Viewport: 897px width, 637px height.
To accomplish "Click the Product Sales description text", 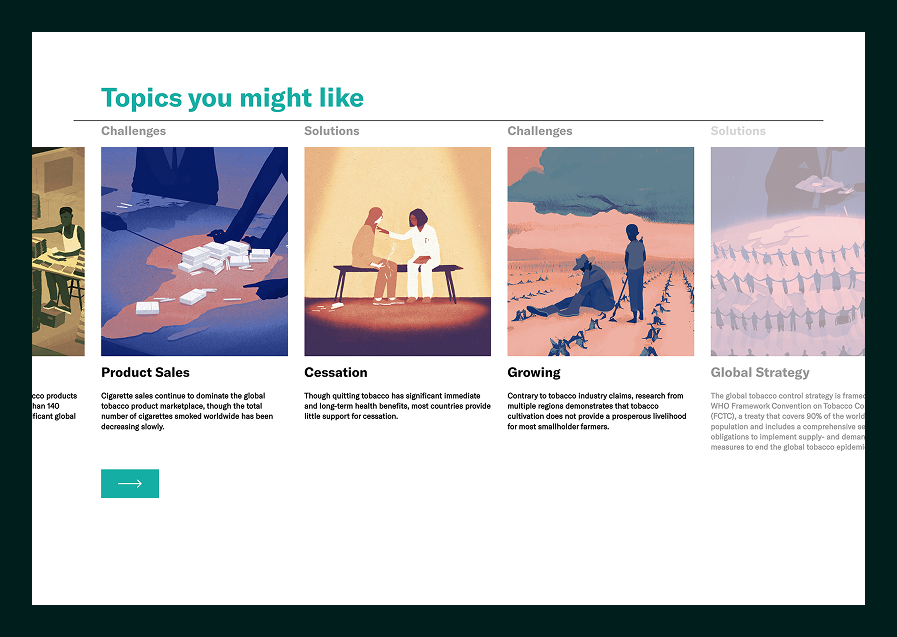I will (x=193, y=412).
